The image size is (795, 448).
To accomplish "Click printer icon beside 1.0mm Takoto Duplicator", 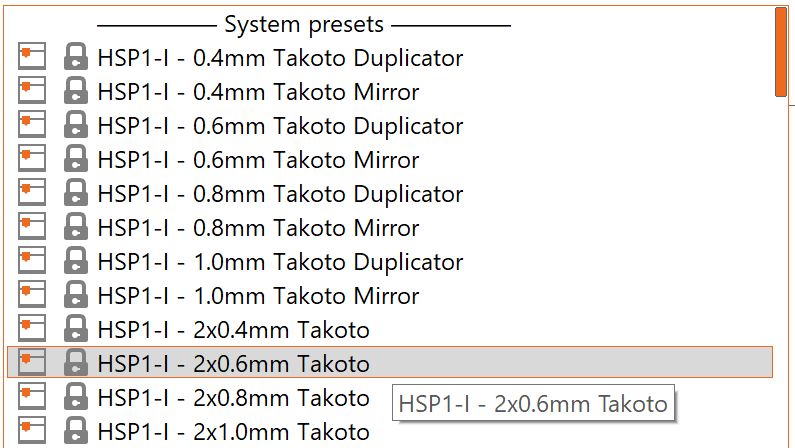I will 32,261.
